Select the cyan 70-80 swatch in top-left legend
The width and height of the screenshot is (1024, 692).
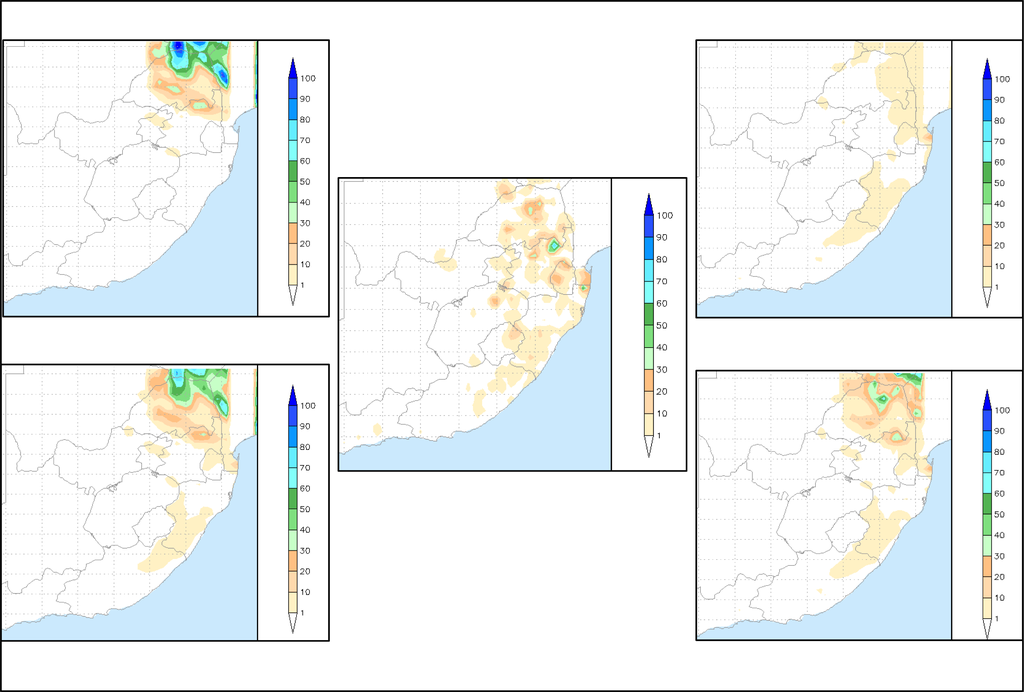pos(293,130)
